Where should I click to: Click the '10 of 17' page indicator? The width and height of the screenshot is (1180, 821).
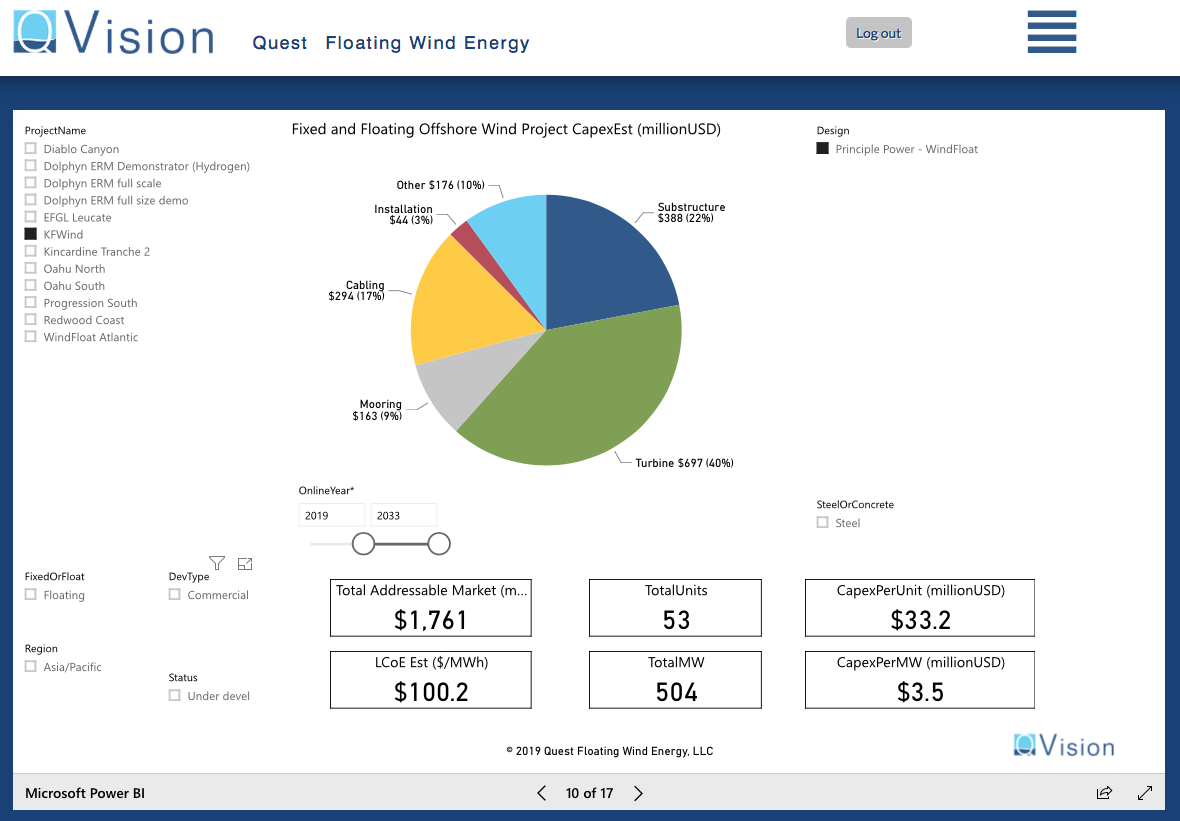click(589, 793)
